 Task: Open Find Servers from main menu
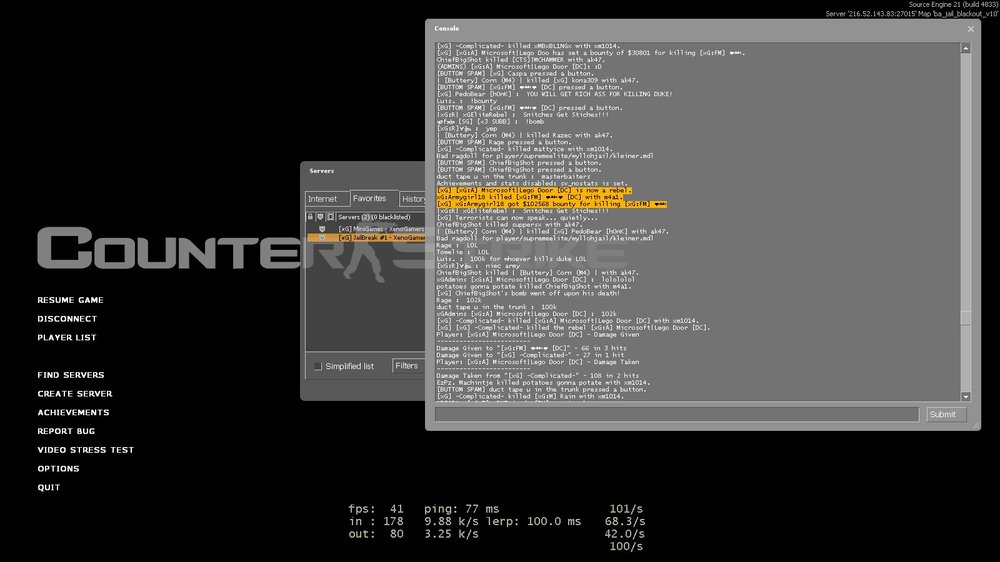(71, 375)
